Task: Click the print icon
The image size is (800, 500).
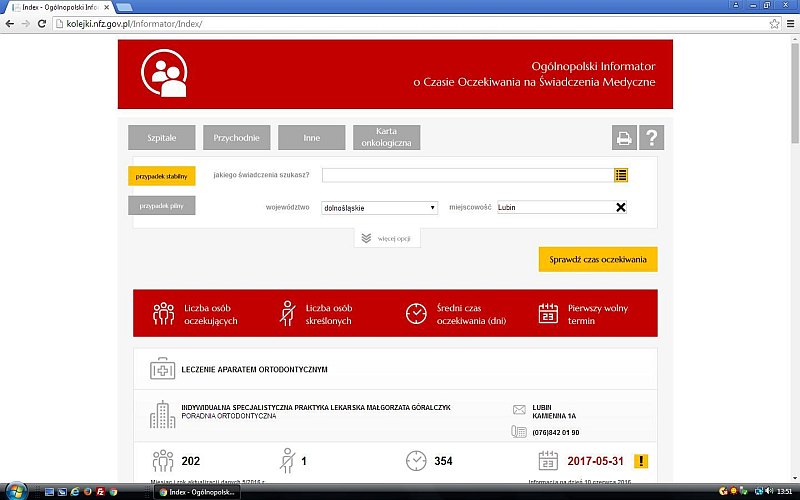Action: click(x=623, y=138)
